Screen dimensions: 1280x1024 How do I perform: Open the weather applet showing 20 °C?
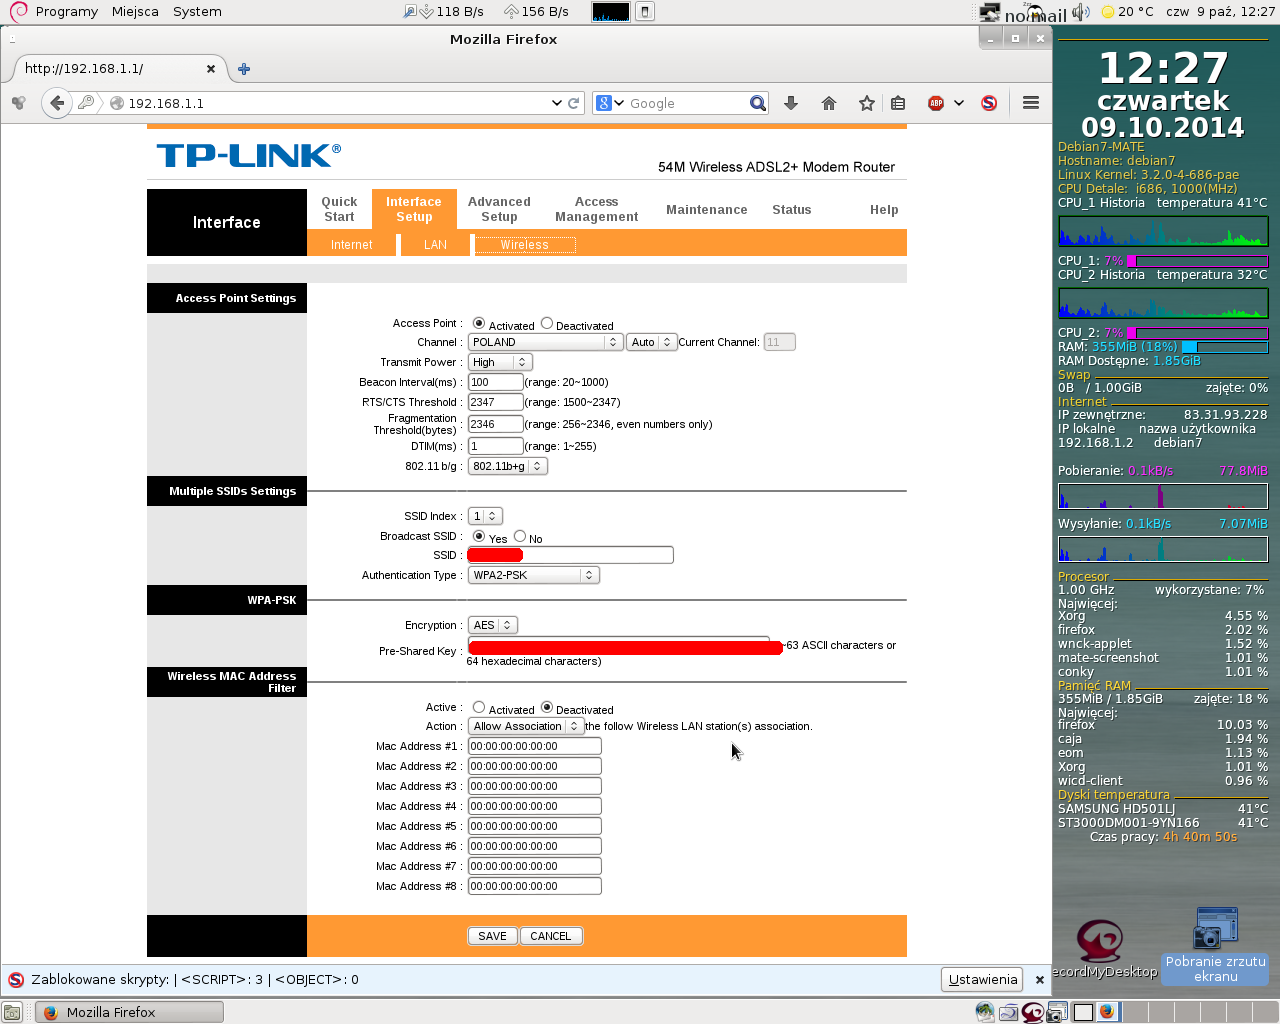1127,12
